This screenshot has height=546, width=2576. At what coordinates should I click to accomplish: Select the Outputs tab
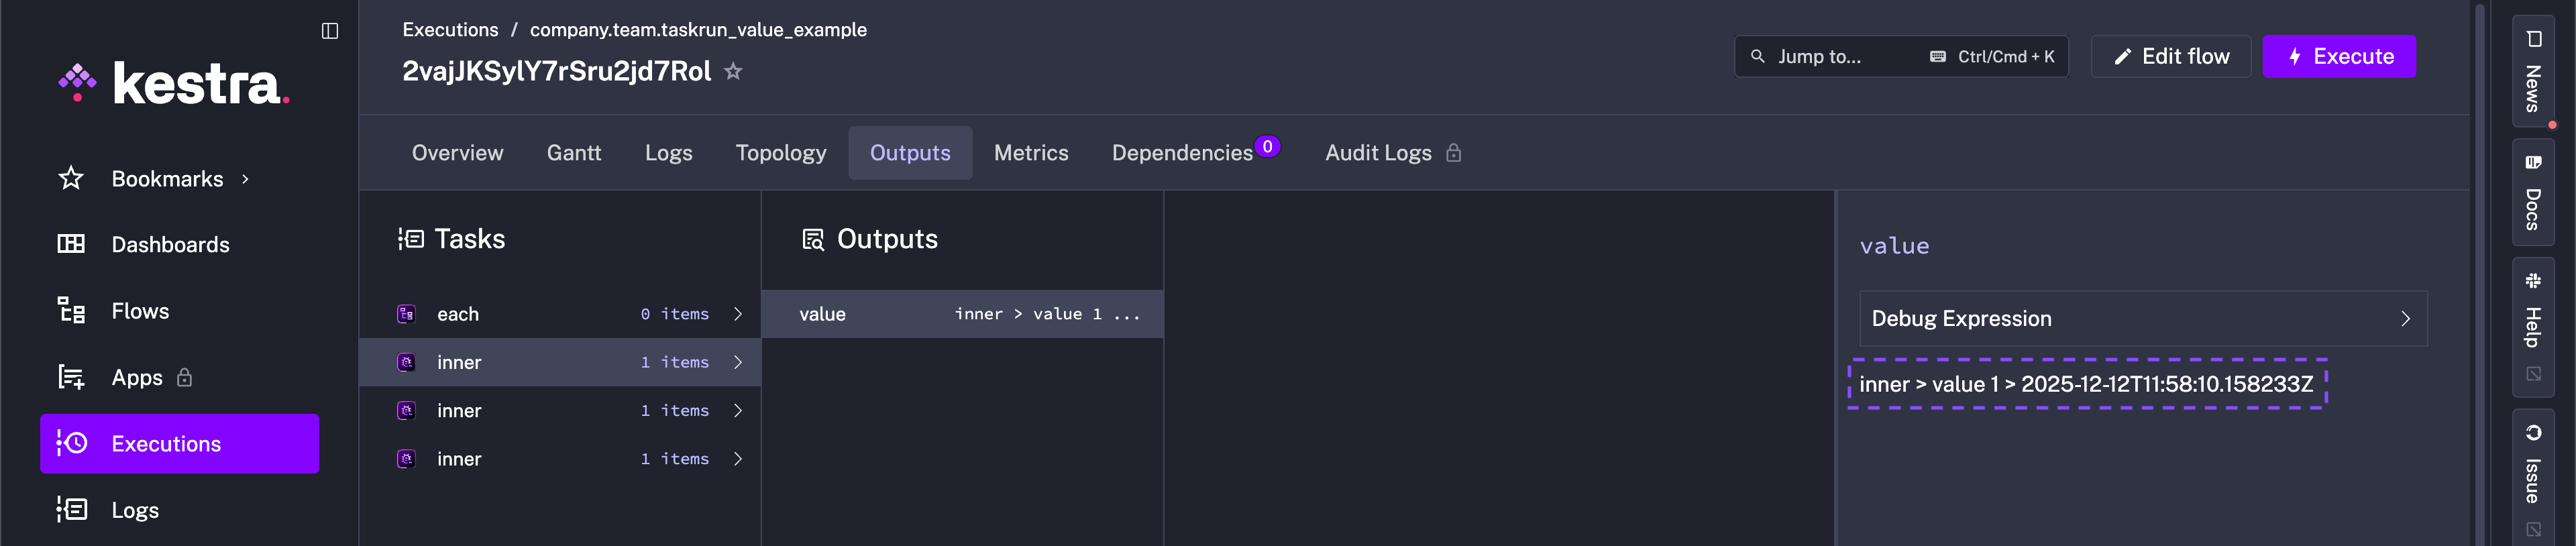(x=910, y=153)
